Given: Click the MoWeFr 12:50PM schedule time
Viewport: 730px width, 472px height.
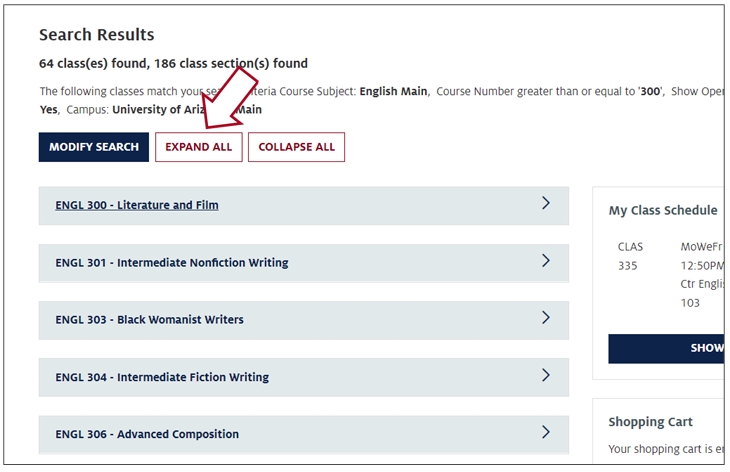Looking at the screenshot, I should pyautogui.click(x=702, y=256).
